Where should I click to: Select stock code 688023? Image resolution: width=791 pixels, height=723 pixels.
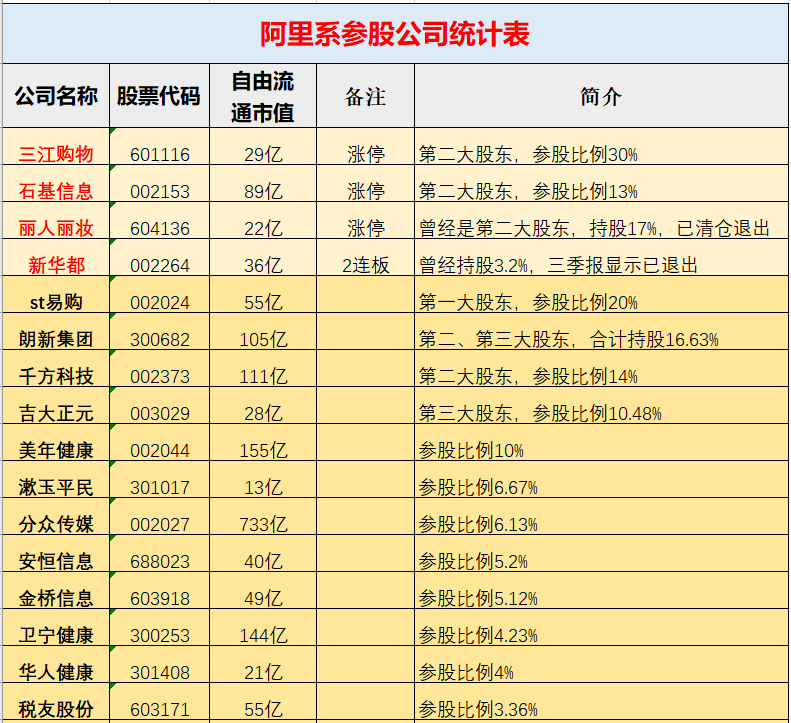click(x=159, y=553)
